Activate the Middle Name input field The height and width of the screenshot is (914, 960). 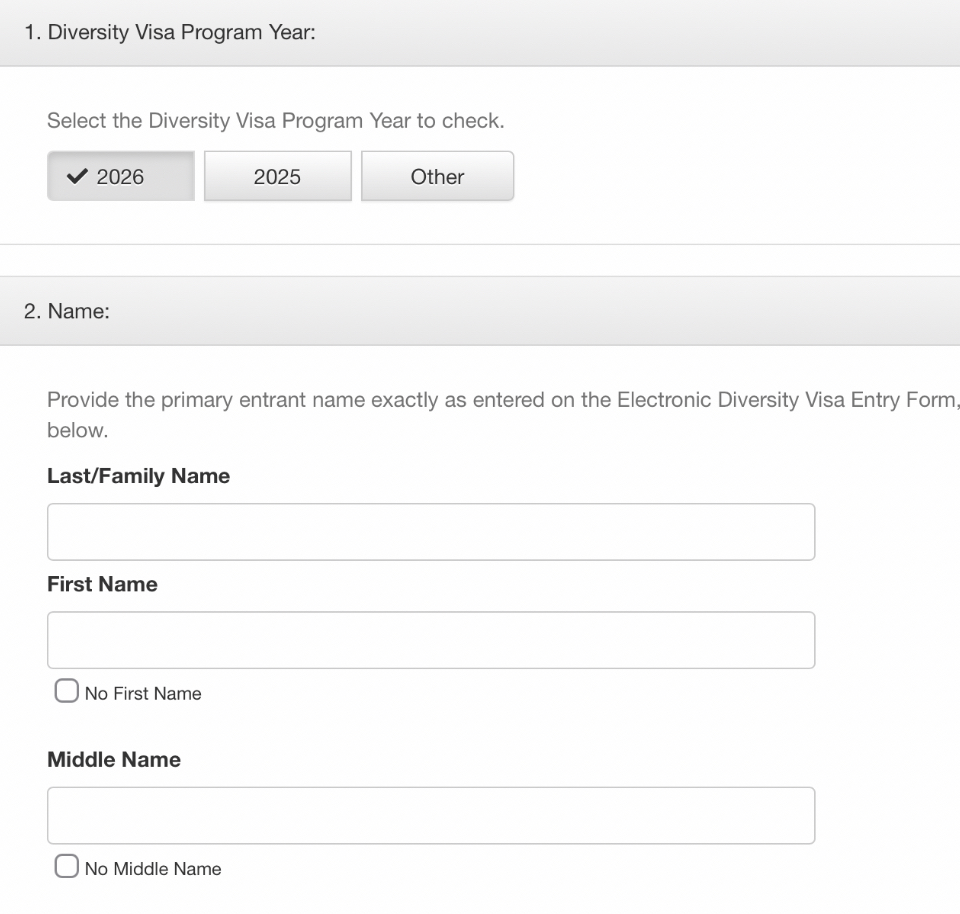[431, 815]
